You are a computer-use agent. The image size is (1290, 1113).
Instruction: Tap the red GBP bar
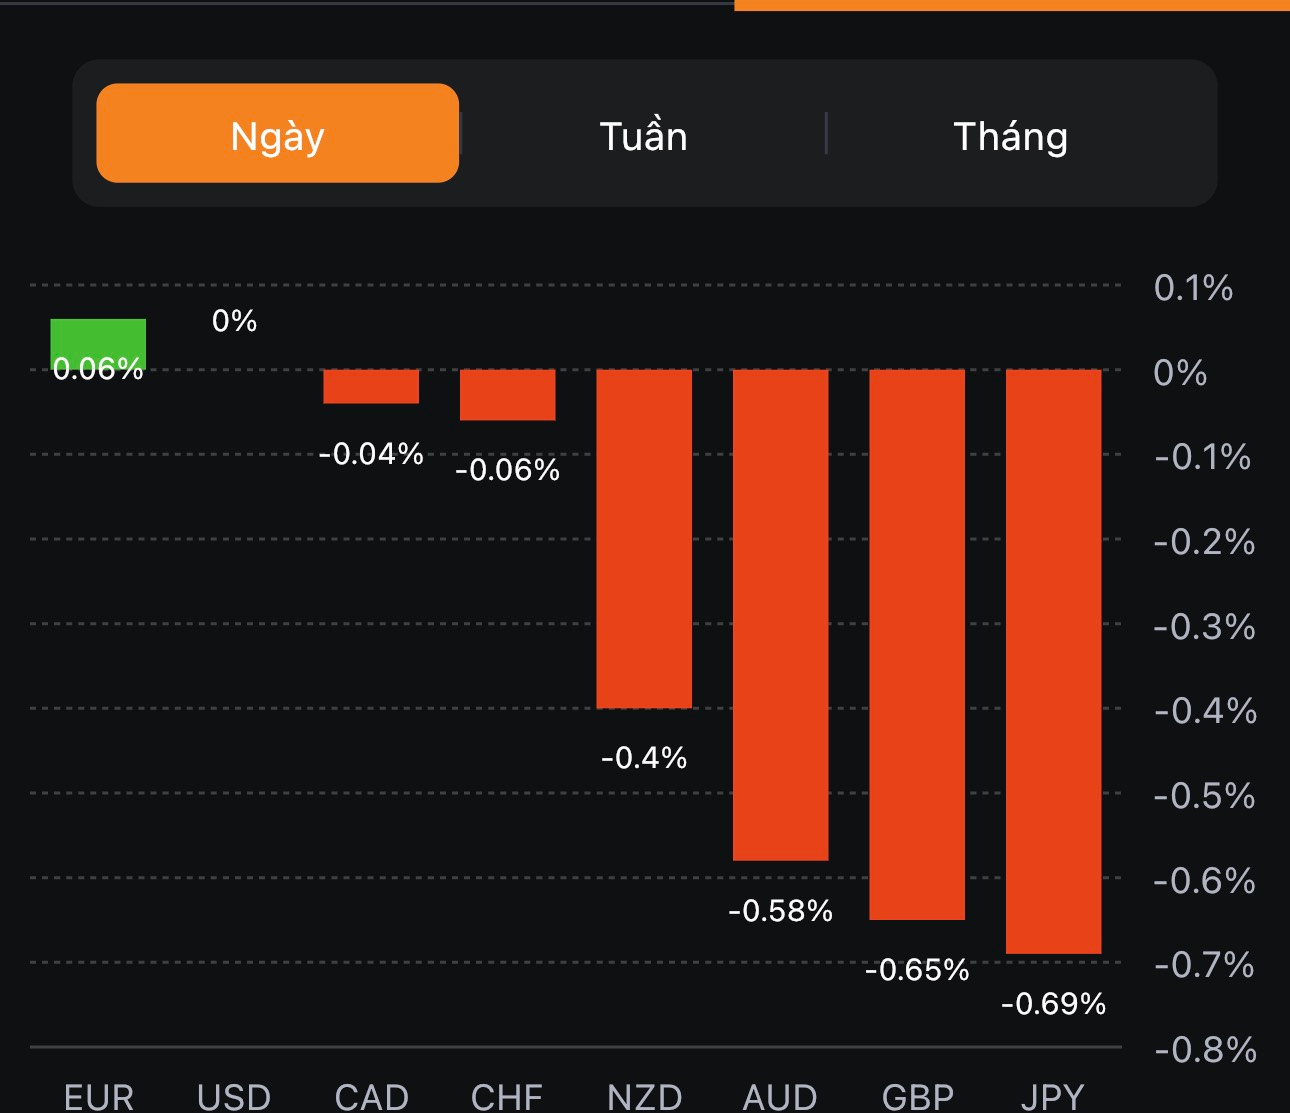pyautogui.click(x=917, y=644)
